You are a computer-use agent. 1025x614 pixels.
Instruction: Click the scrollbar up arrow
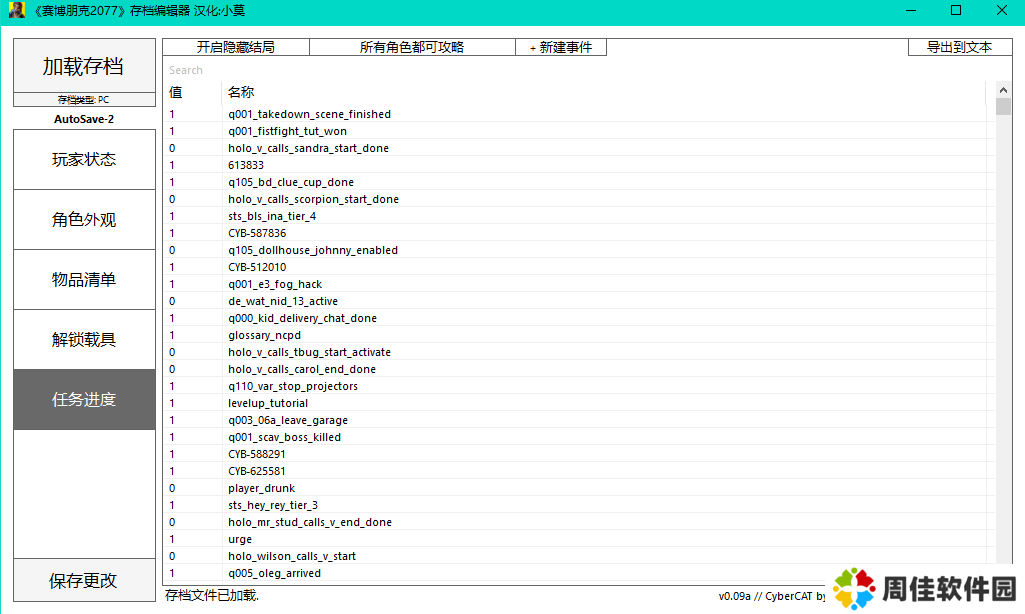tap(1004, 88)
